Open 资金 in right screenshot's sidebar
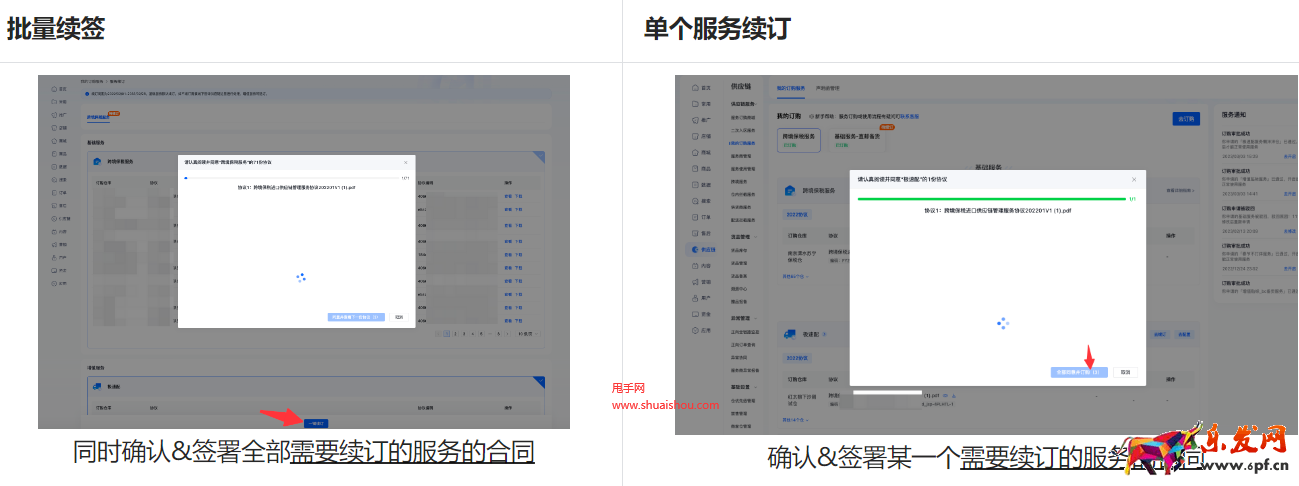This screenshot has height=486, width=1299. [701, 314]
